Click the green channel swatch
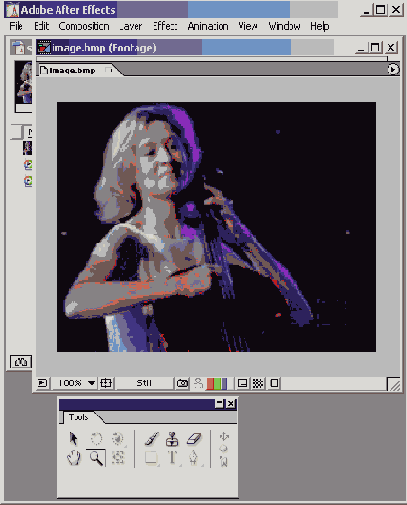This screenshot has width=407, height=505. 217,384
